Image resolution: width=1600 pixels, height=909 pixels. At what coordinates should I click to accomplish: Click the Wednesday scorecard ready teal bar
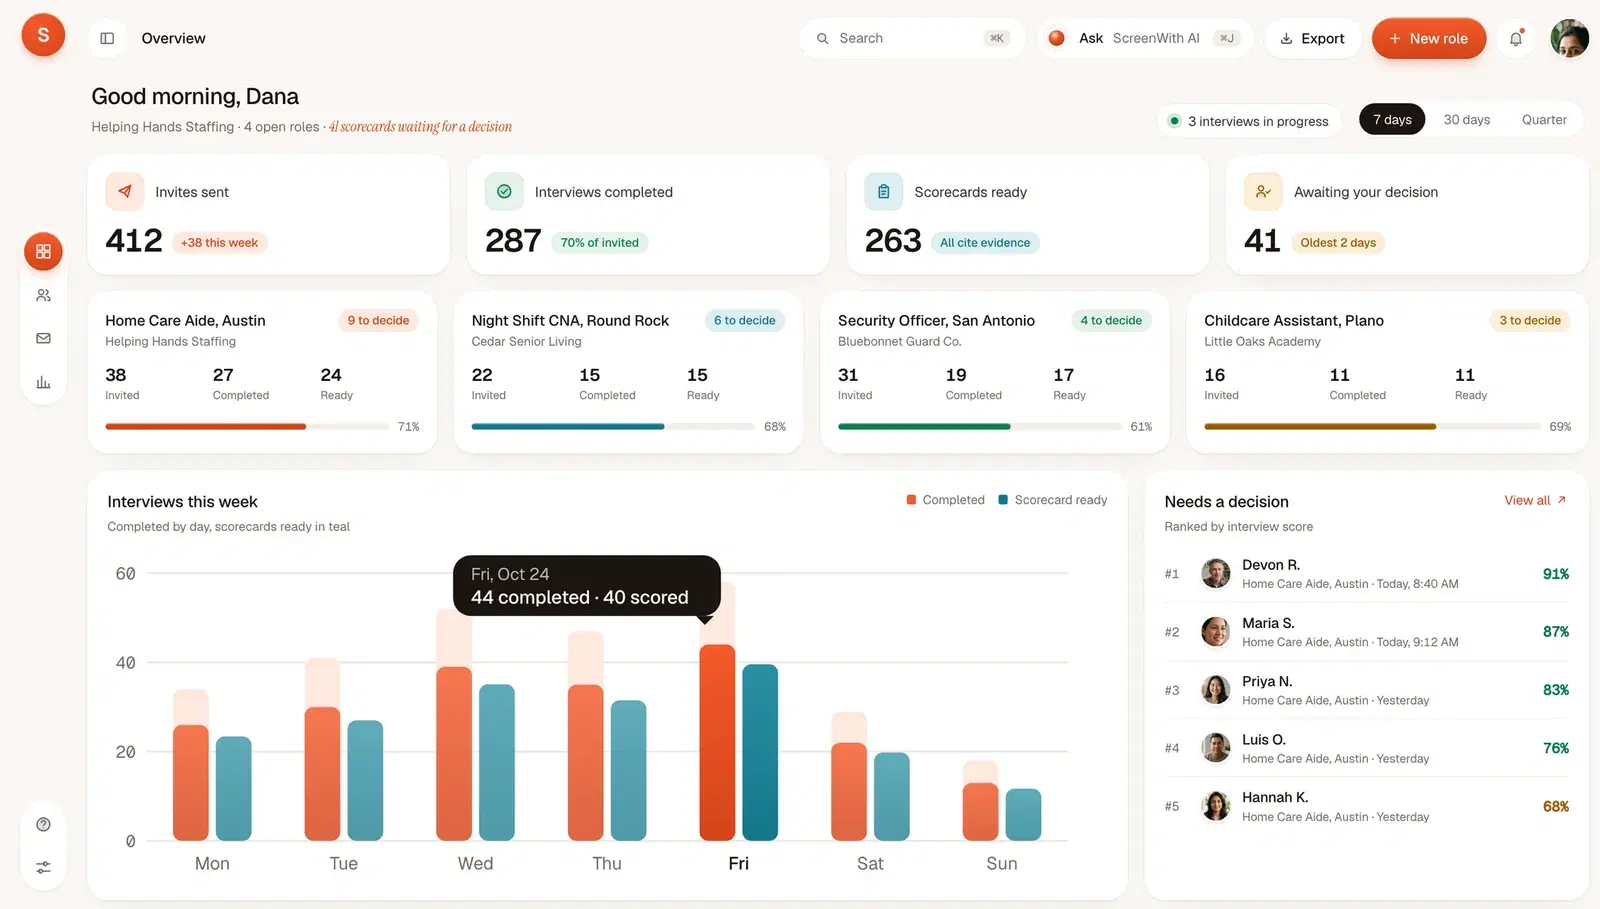coord(497,762)
